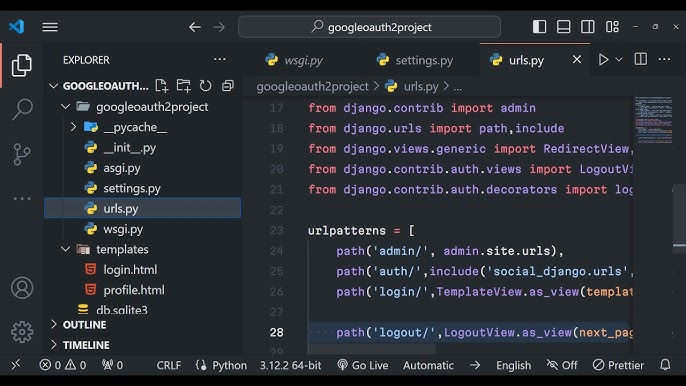
Task: Collapse all folders in Explorer
Action: pyautogui.click(x=228, y=86)
